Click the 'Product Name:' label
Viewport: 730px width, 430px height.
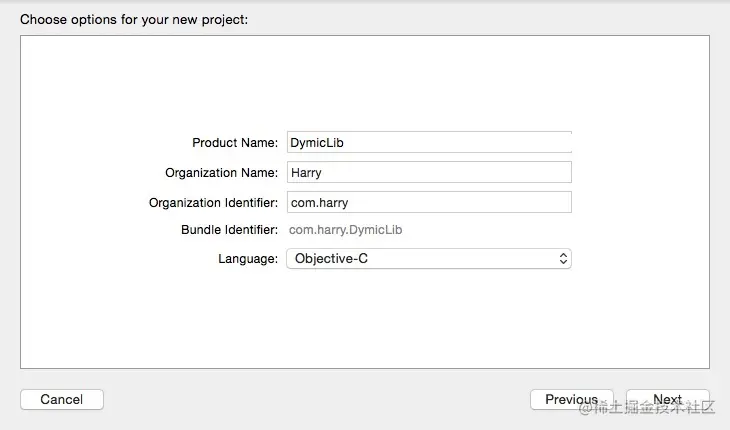tap(235, 143)
